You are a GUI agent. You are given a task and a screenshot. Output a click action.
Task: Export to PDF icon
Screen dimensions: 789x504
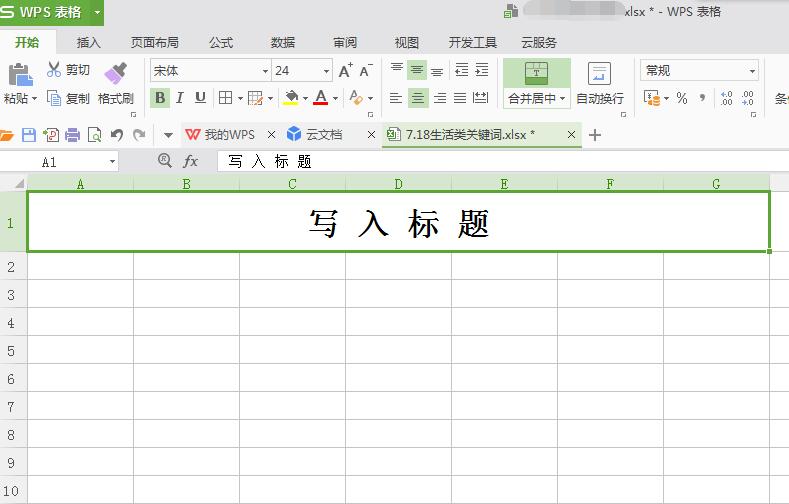point(51,135)
